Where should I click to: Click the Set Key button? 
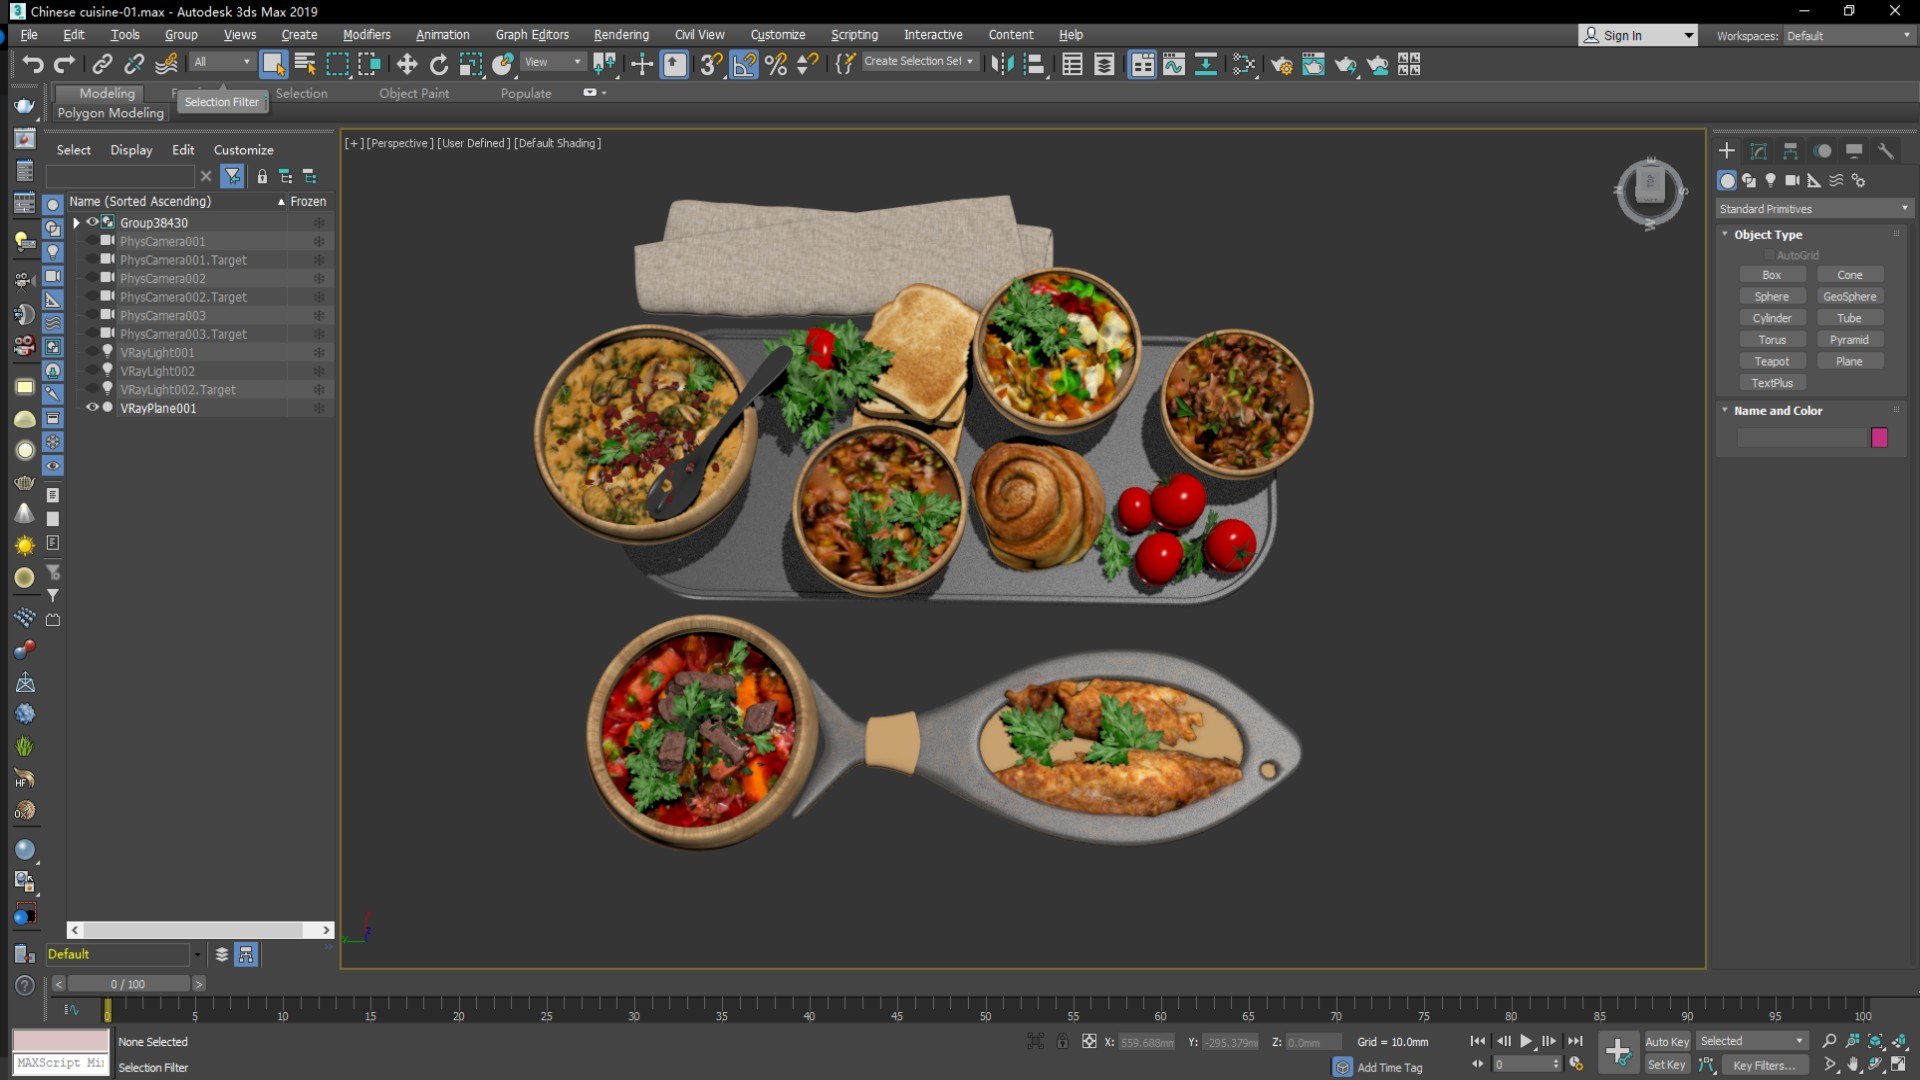1666,1065
